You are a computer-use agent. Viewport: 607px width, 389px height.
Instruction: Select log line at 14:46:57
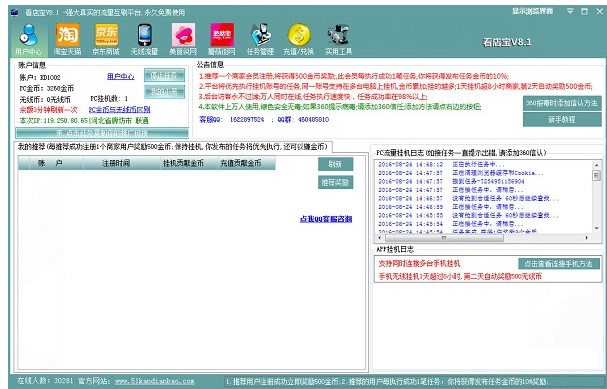[x=468, y=199]
